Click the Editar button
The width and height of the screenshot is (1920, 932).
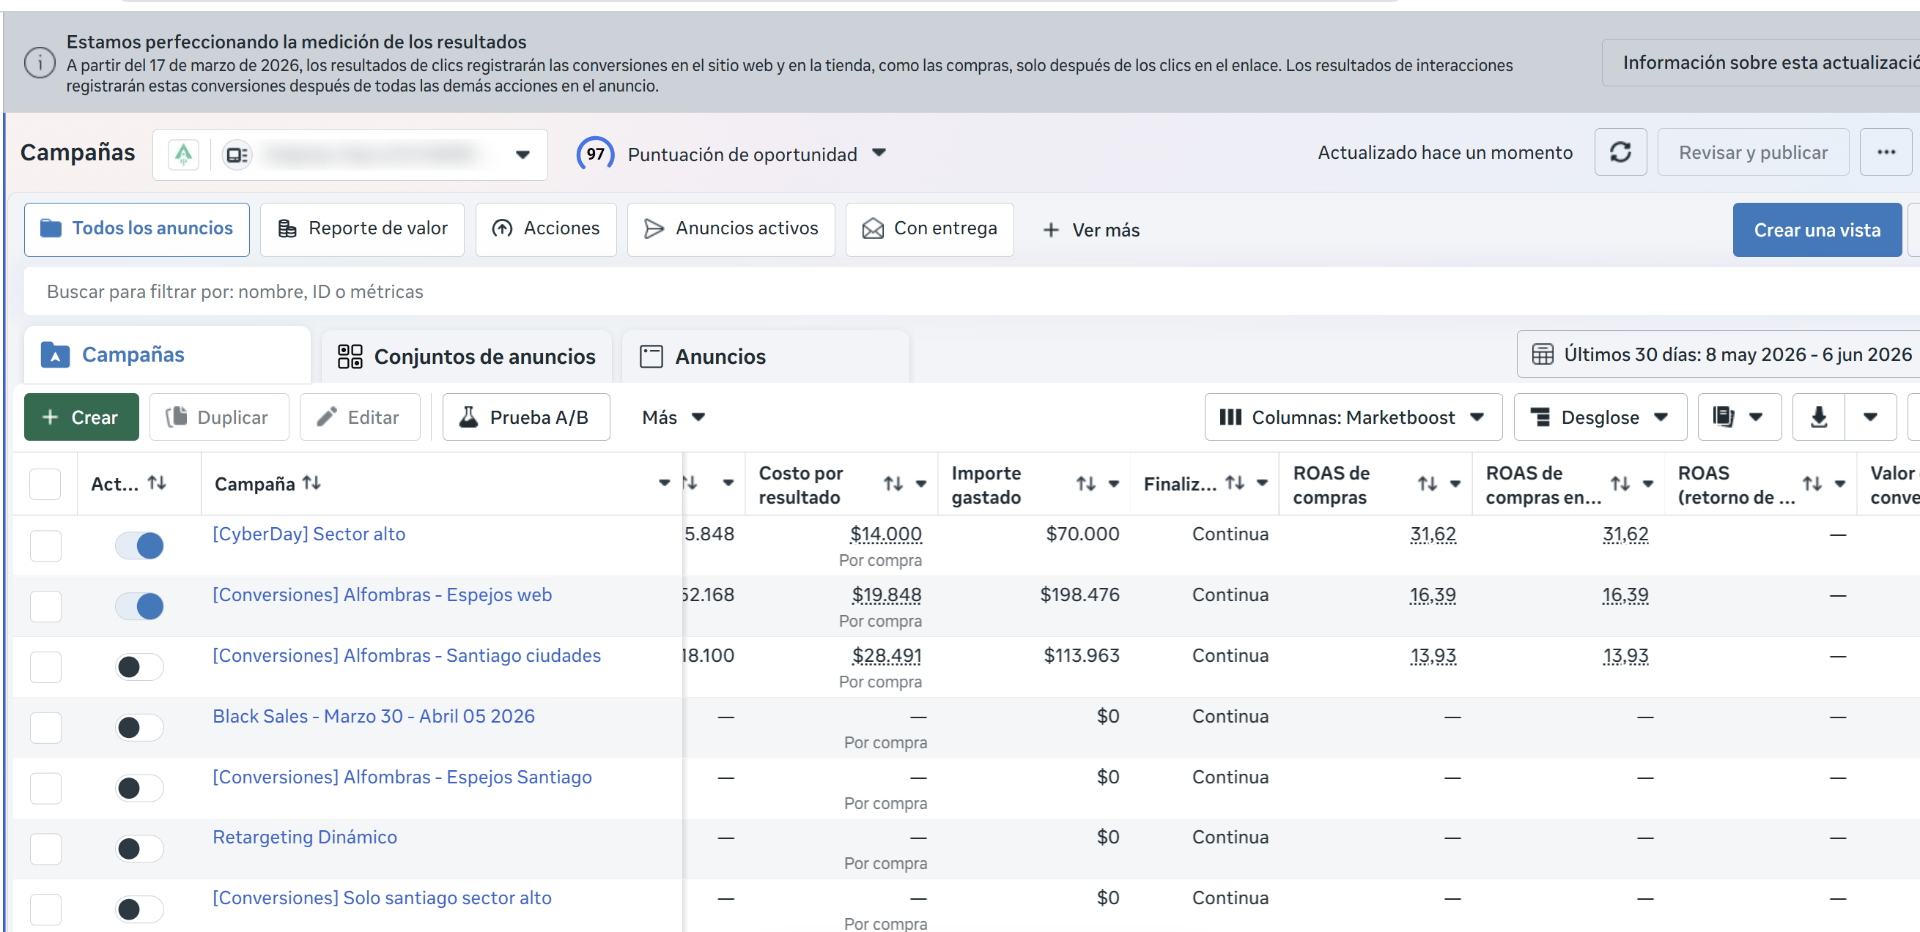[359, 417]
